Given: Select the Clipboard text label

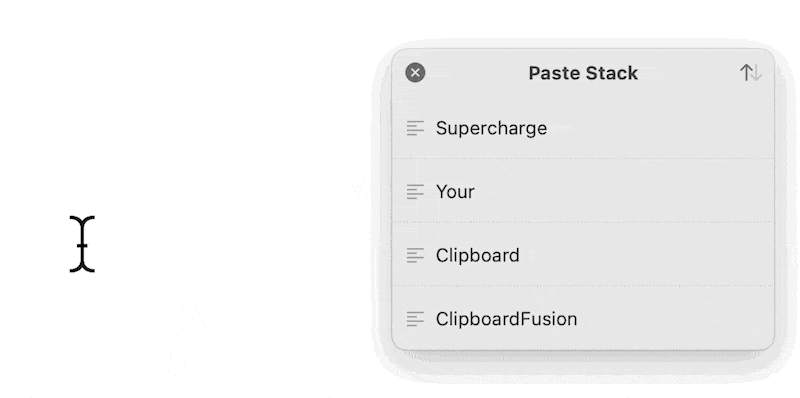Looking at the screenshot, I should [478, 255].
